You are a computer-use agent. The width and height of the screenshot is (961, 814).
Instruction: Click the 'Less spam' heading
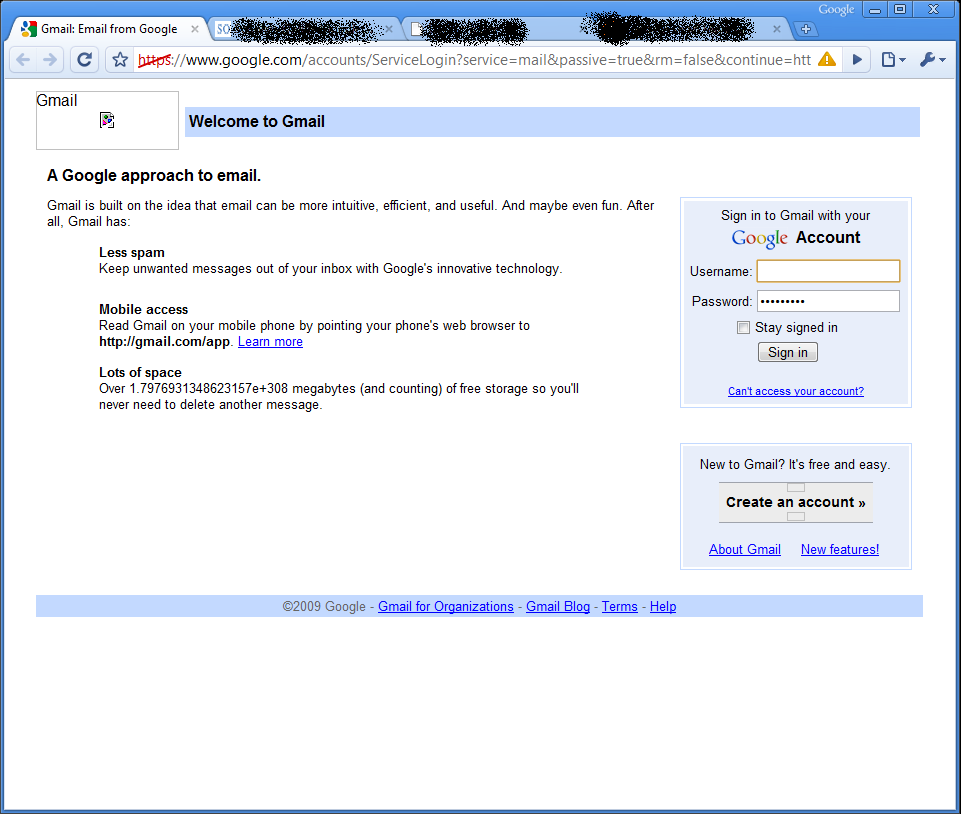click(132, 253)
